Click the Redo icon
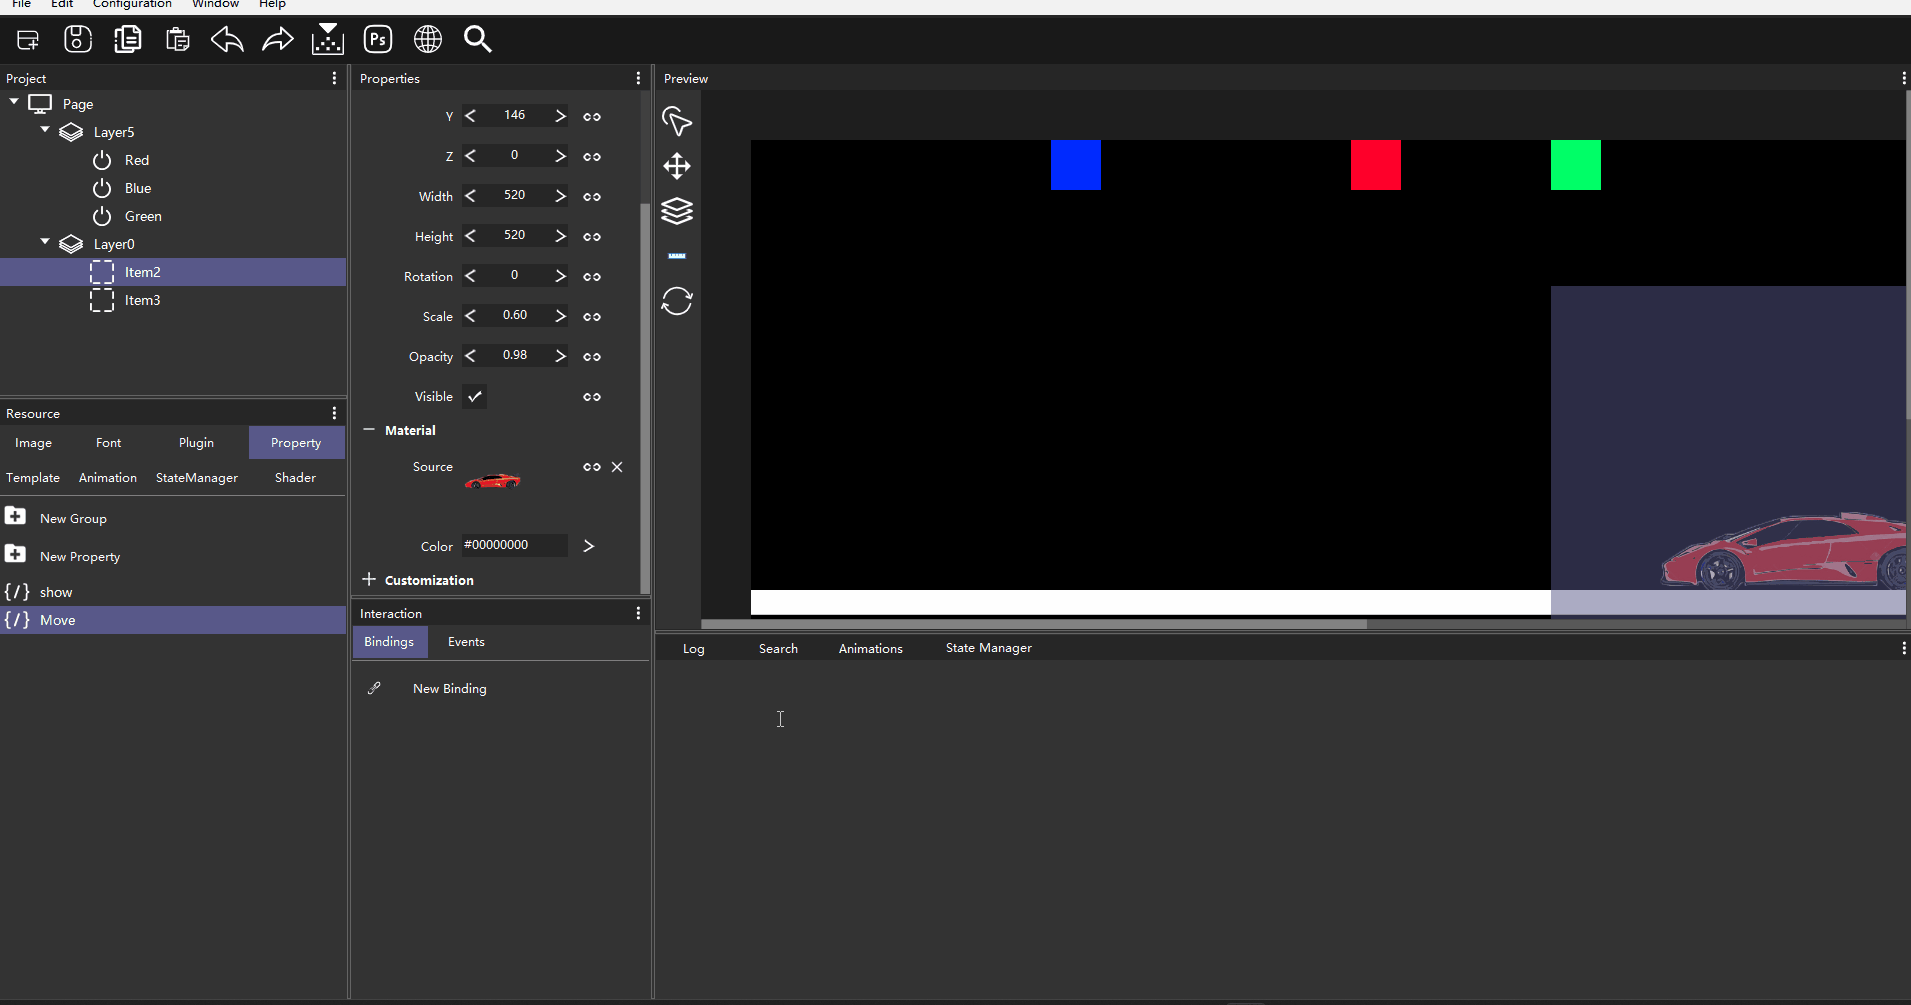 [277, 39]
